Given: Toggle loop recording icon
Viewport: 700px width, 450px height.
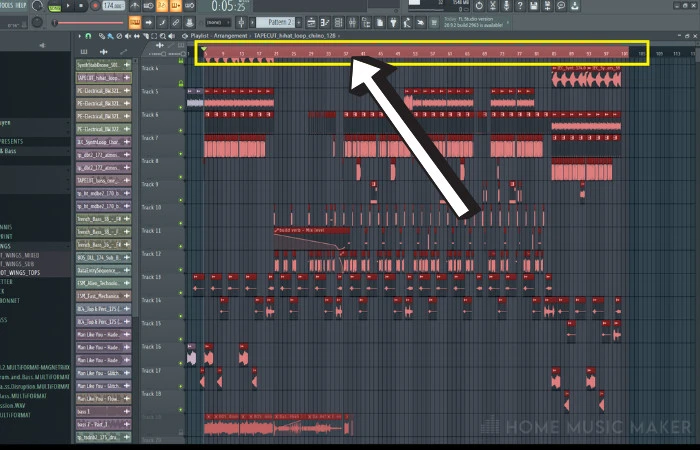Looking at the screenshot, I should [189, 6].
